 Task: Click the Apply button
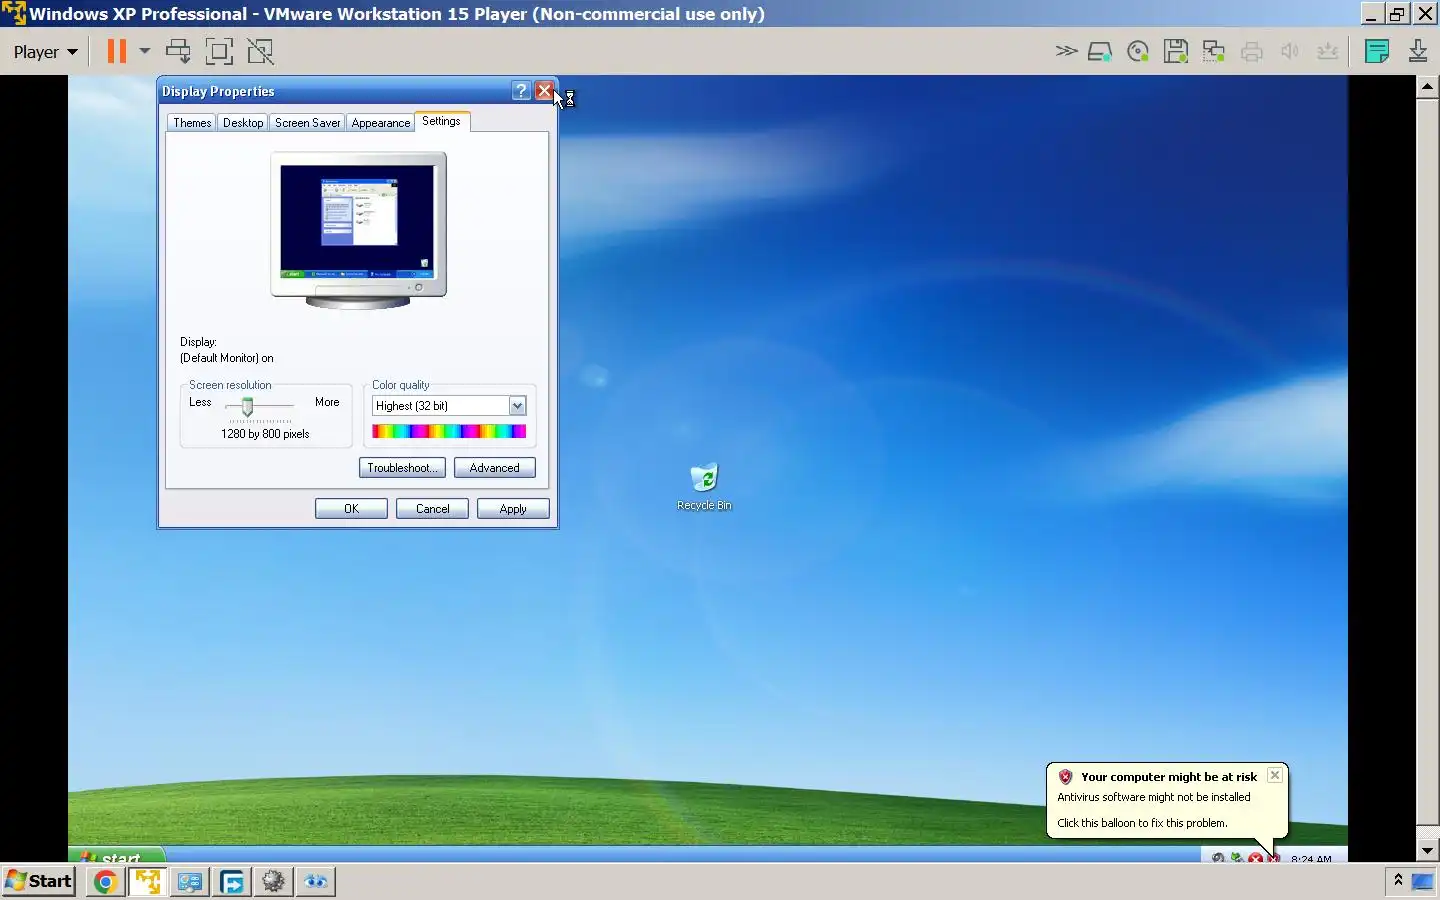(x=513, y=509)
